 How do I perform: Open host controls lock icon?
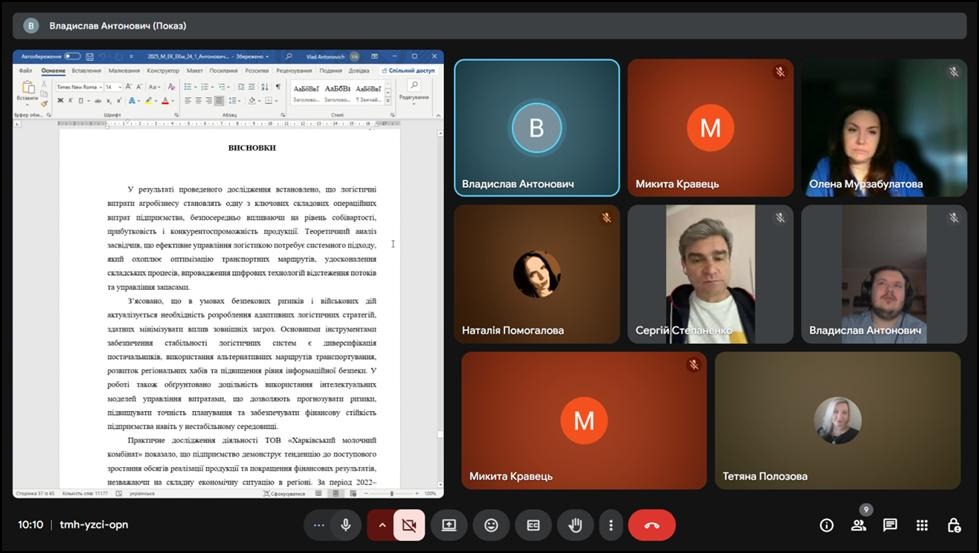[x=954, y=525]
